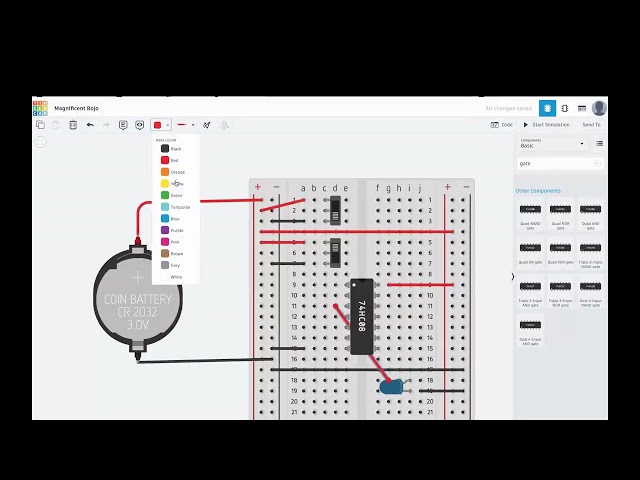Switch to circuit view icon
This screenshot has width=640, height=480.
coord(547,108)
